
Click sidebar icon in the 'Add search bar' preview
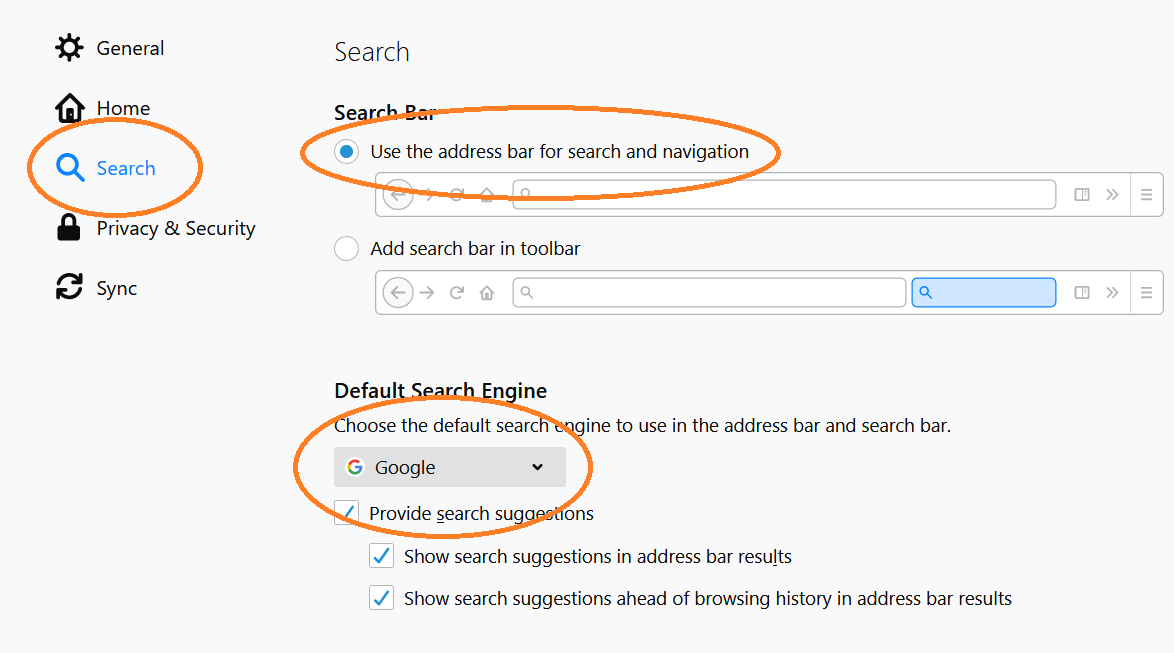(x=1081, y=292)
